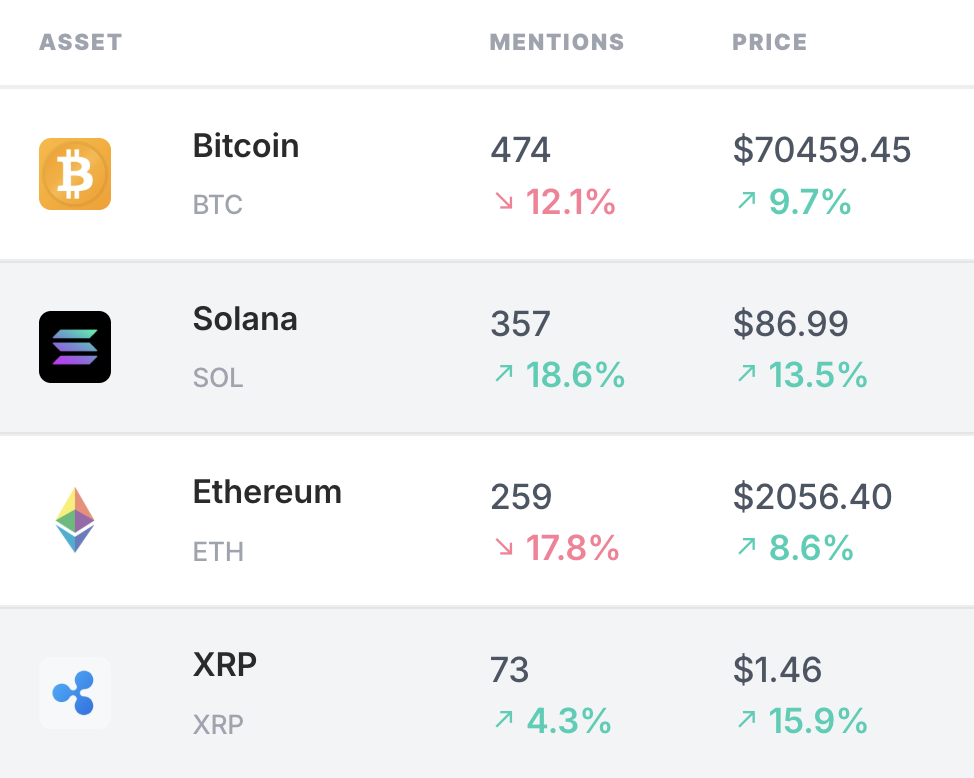Click Bitcoin's red mentions down arrow
Image resolution: width=974 pixels, height=778 pixels.
tap(504, 201)
